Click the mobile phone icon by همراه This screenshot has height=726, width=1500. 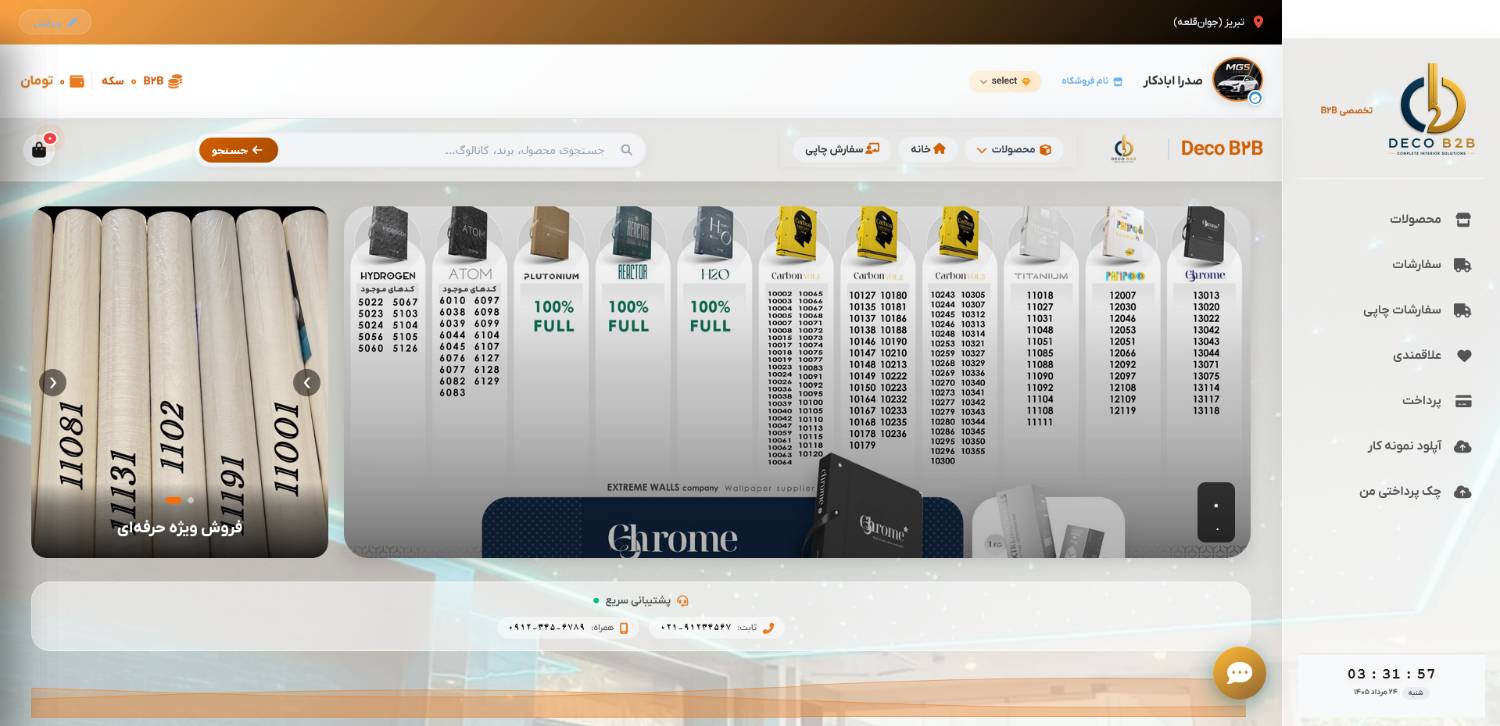[x=624, y=628]
